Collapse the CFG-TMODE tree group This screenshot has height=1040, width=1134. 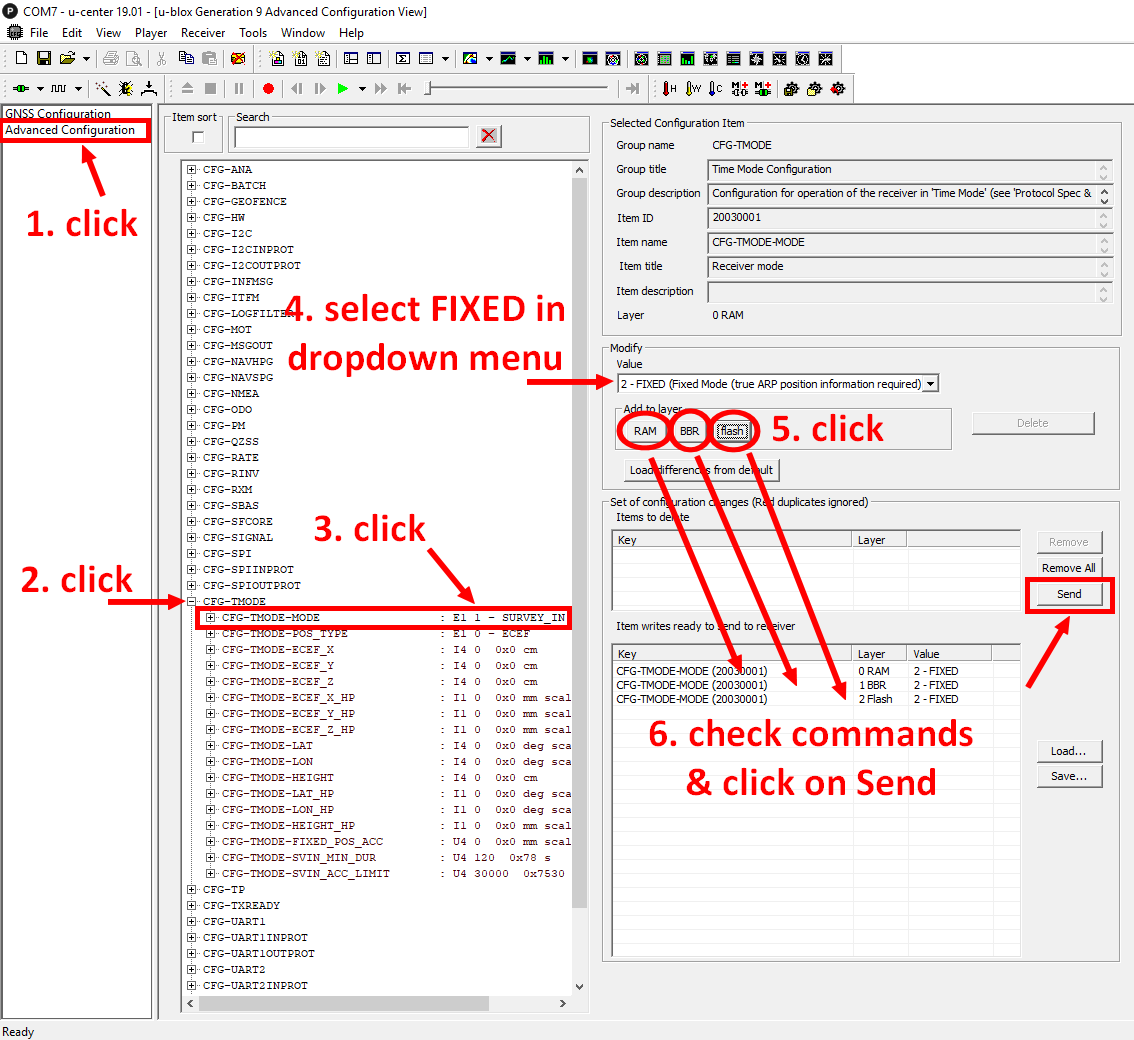coord(192,602)
